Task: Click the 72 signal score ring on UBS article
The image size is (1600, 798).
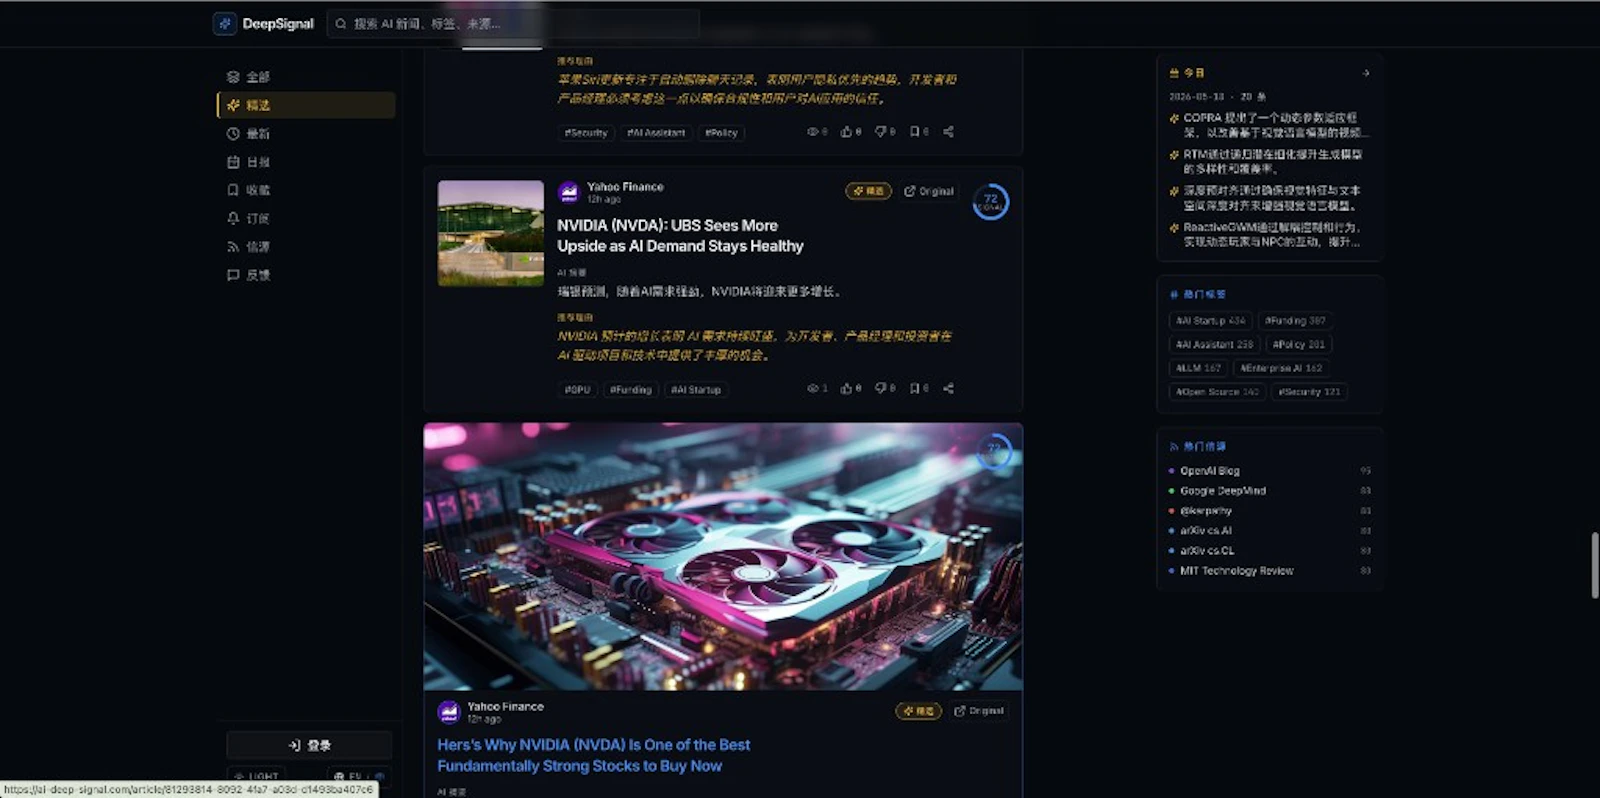Action: tap(991, 202)
